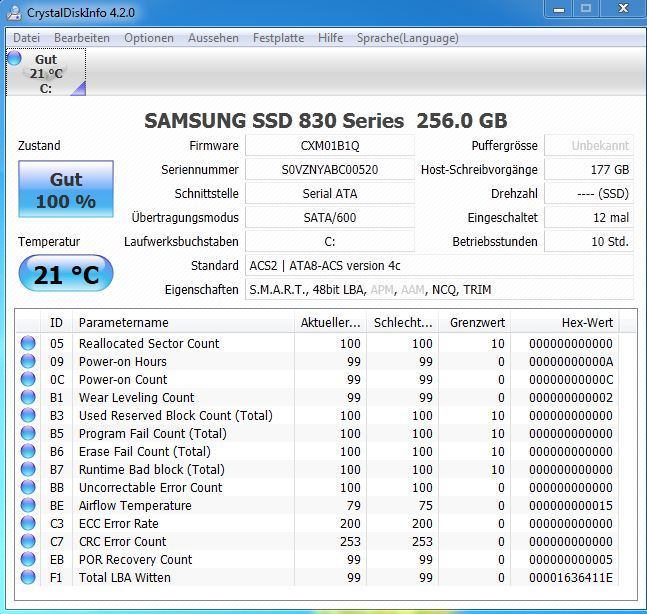Click the Standard field ACS2 | ATA8-ACS version 4c
Viewport: 647px width, 614px height.
pyautogui.click(x=439, y=265)
